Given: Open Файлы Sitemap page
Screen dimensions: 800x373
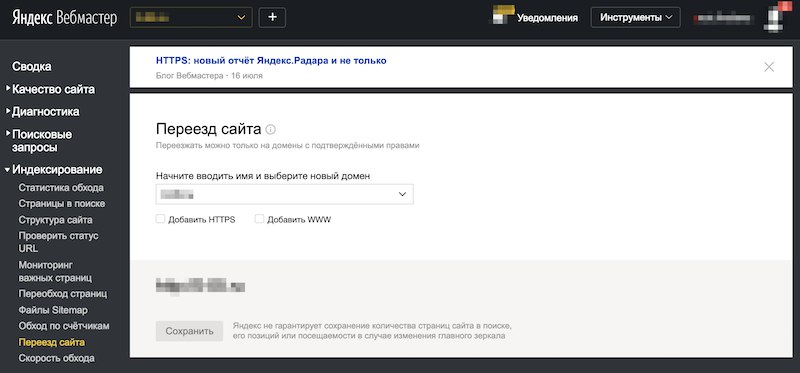Looking at the screenshot, I should point(53,310).
